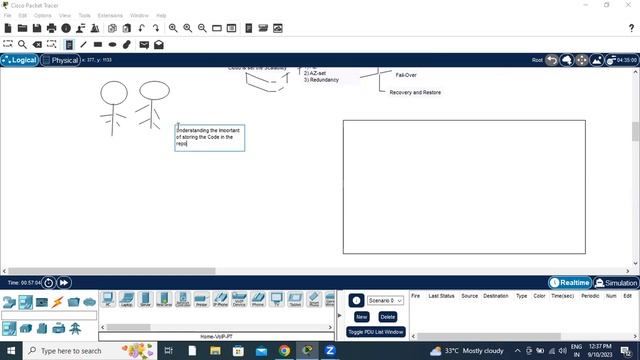Select the Draw Line tool

(x=83, y=44)
